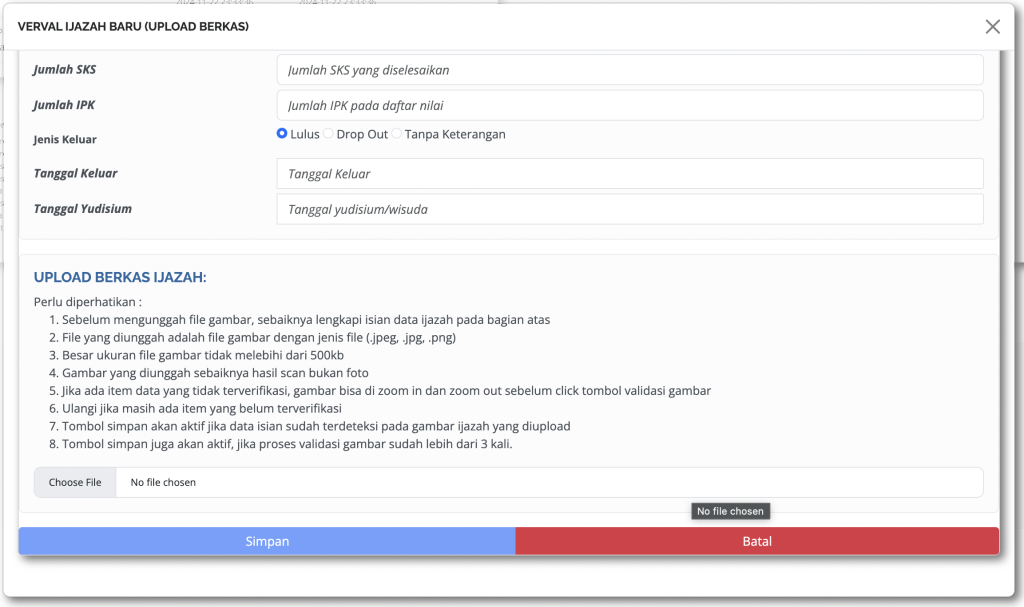This screenshot has width=1024, height=607.
Task: Click the Tanggal Yudisium field label
Action: pos(83,208)
